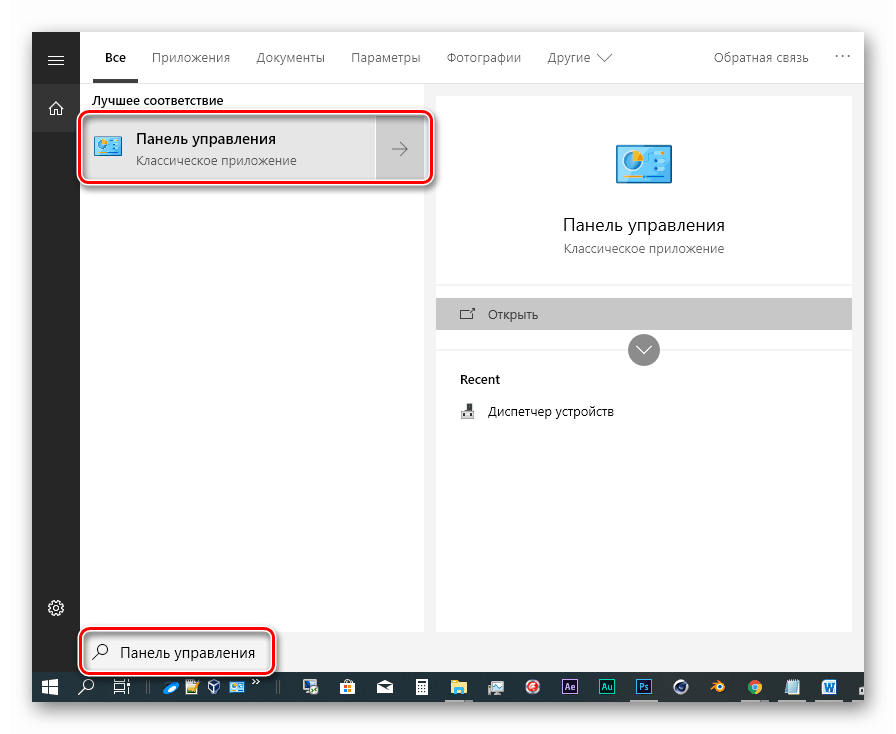The image size is (896, 734).
Task: Launch After Effects from the taskbar
Action: [x=569, y=687]
